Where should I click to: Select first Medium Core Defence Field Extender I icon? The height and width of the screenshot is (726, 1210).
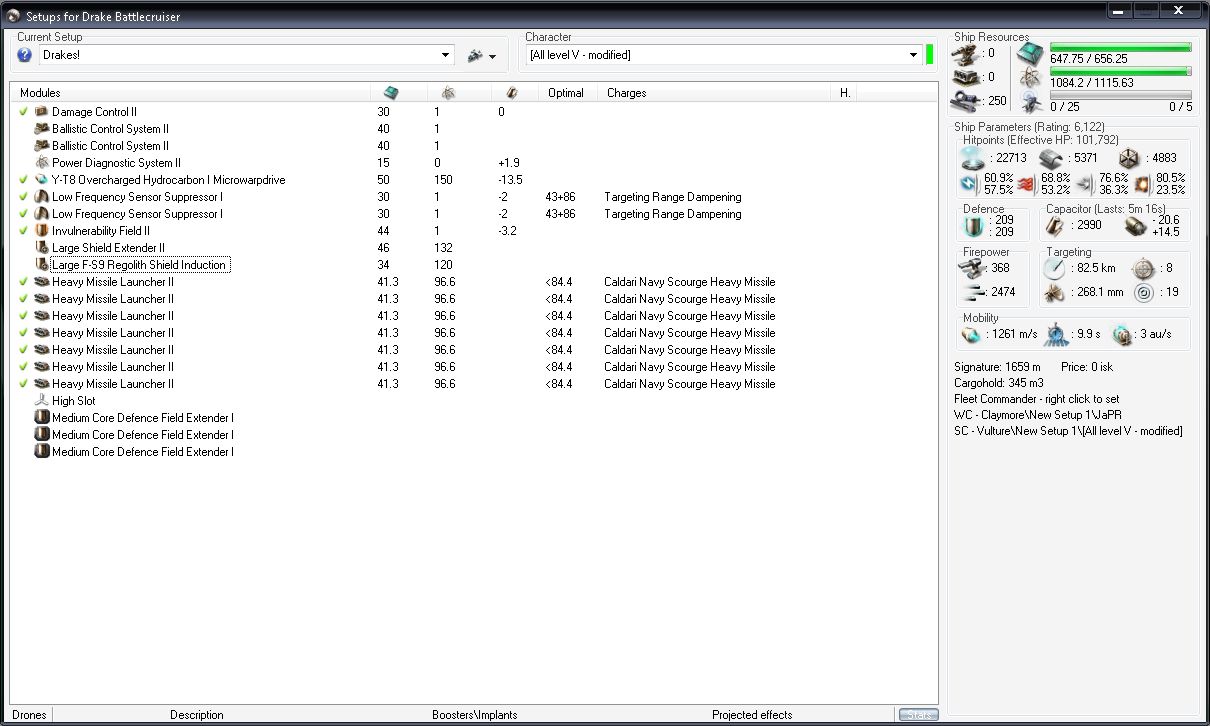42,418
